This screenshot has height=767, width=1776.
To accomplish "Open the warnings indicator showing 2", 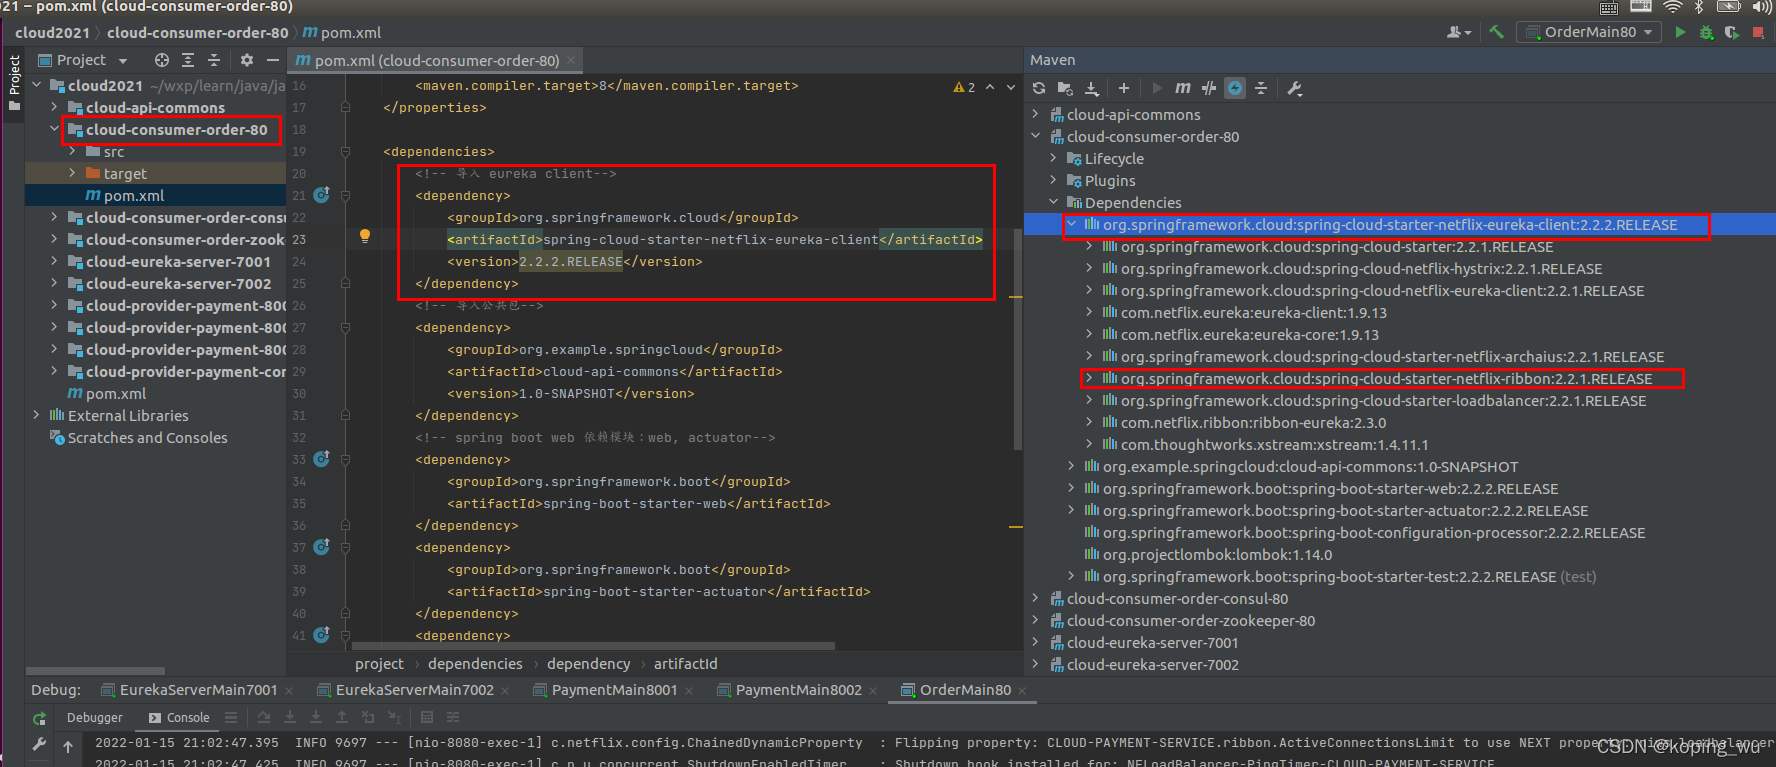I will click(964, 87).
